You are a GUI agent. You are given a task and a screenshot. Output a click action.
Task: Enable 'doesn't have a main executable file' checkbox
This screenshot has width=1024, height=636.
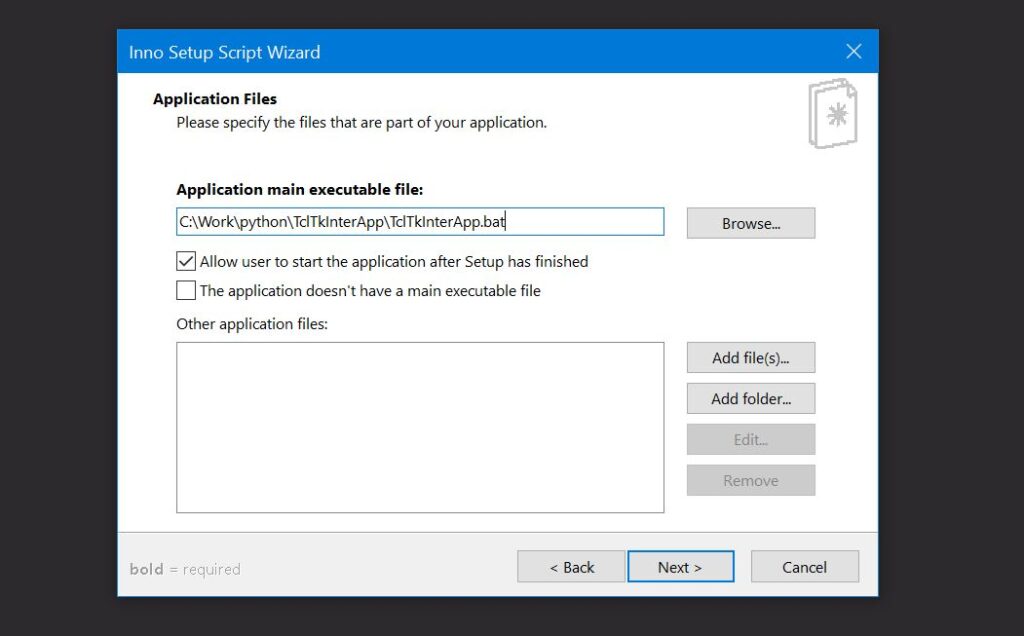(186, 291)
